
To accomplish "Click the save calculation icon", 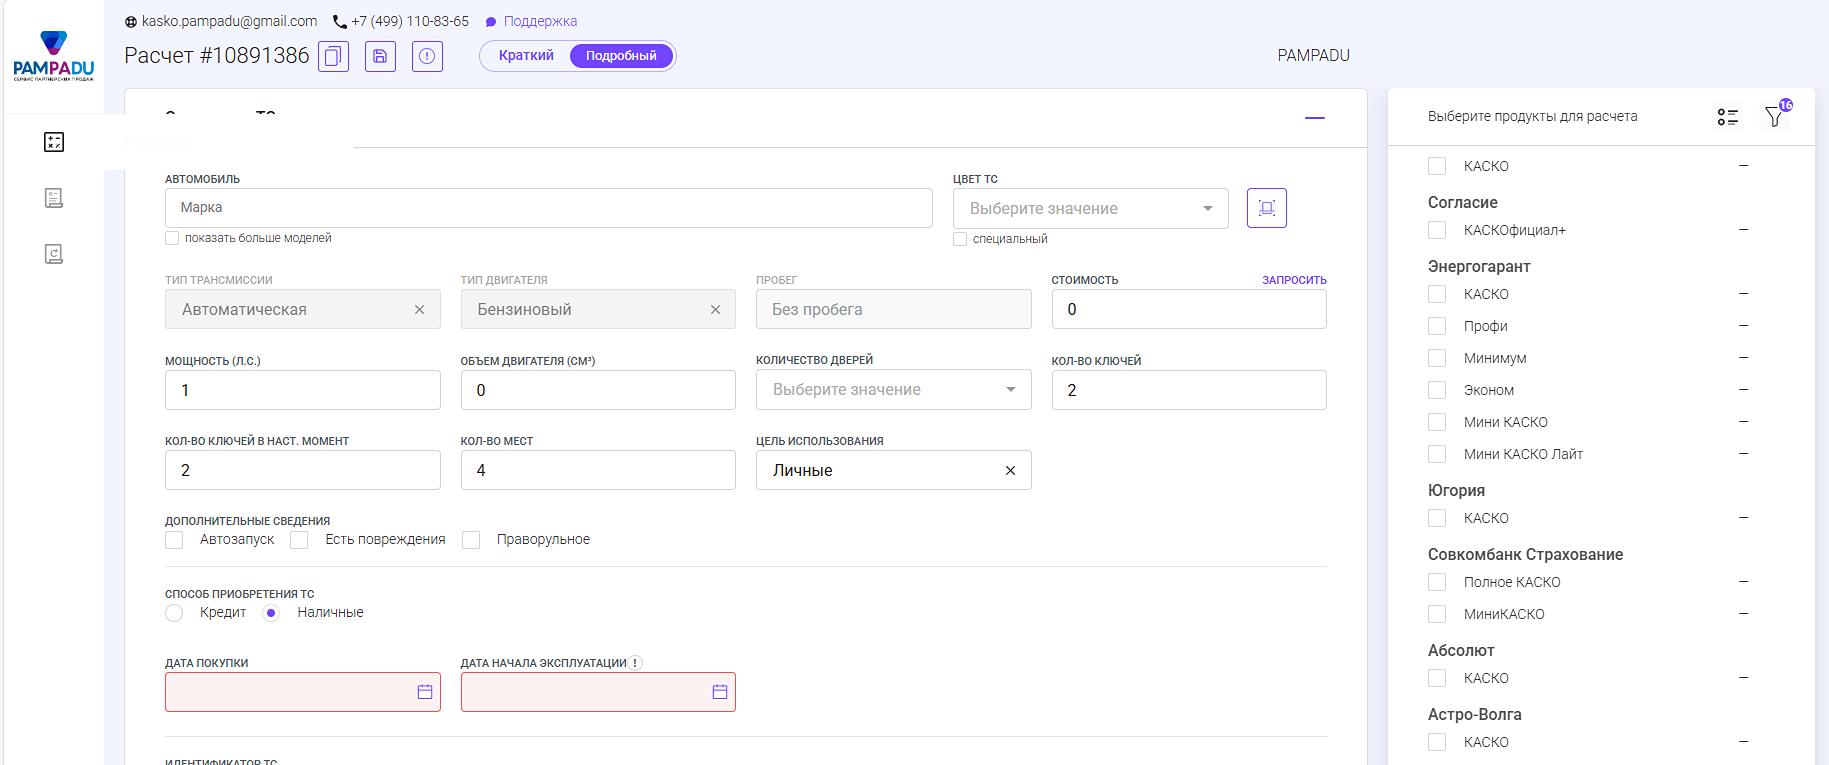I will tap(380, 56).
